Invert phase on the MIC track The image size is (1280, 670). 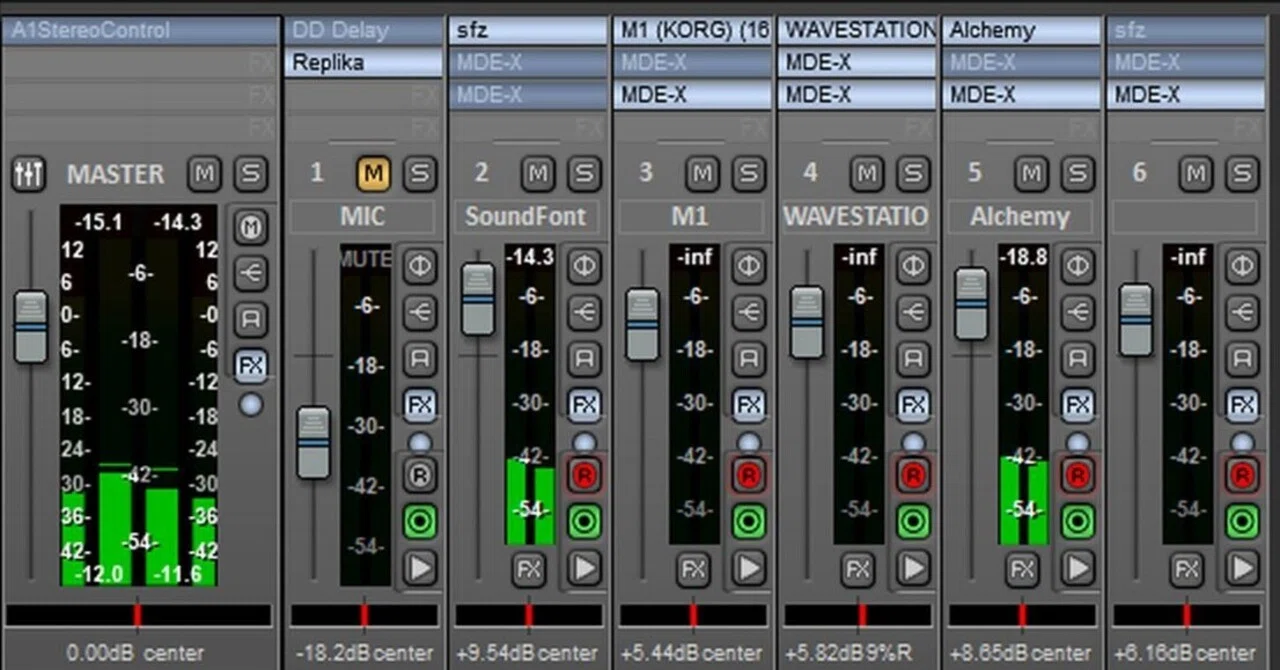point(420,266)
